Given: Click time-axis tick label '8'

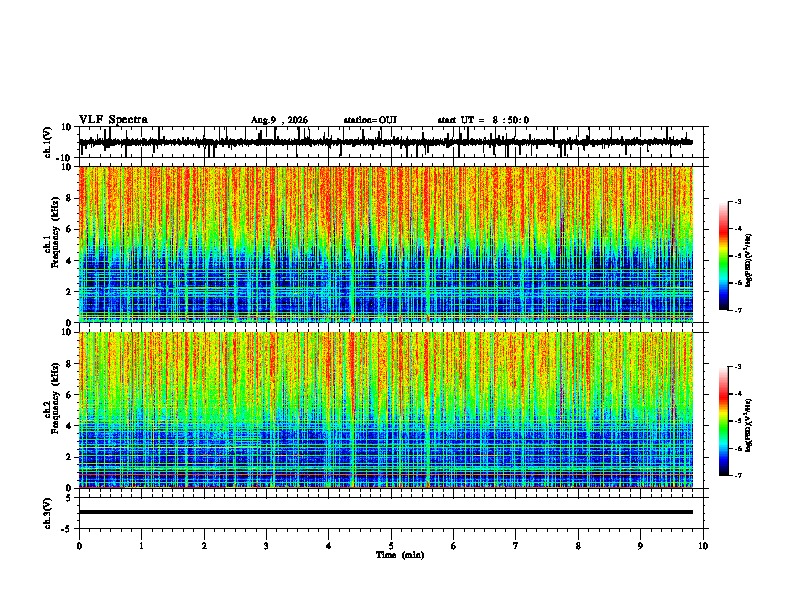Looking at the screenshot, I should 578,546.
